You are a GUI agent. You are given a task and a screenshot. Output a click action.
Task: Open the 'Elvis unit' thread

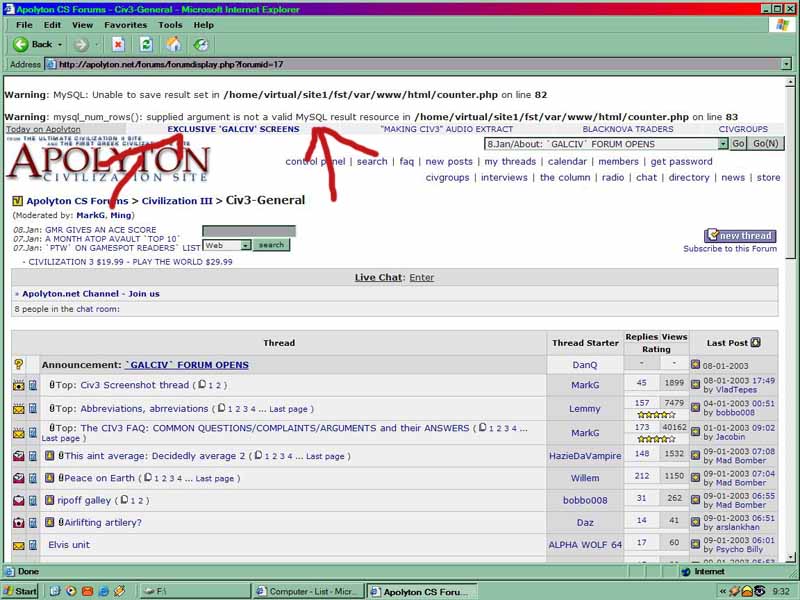click(x=69, y=545)
